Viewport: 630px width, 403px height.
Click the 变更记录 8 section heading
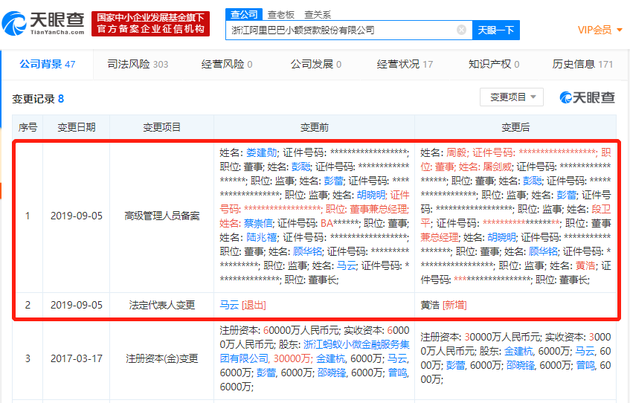coord(38,98)
